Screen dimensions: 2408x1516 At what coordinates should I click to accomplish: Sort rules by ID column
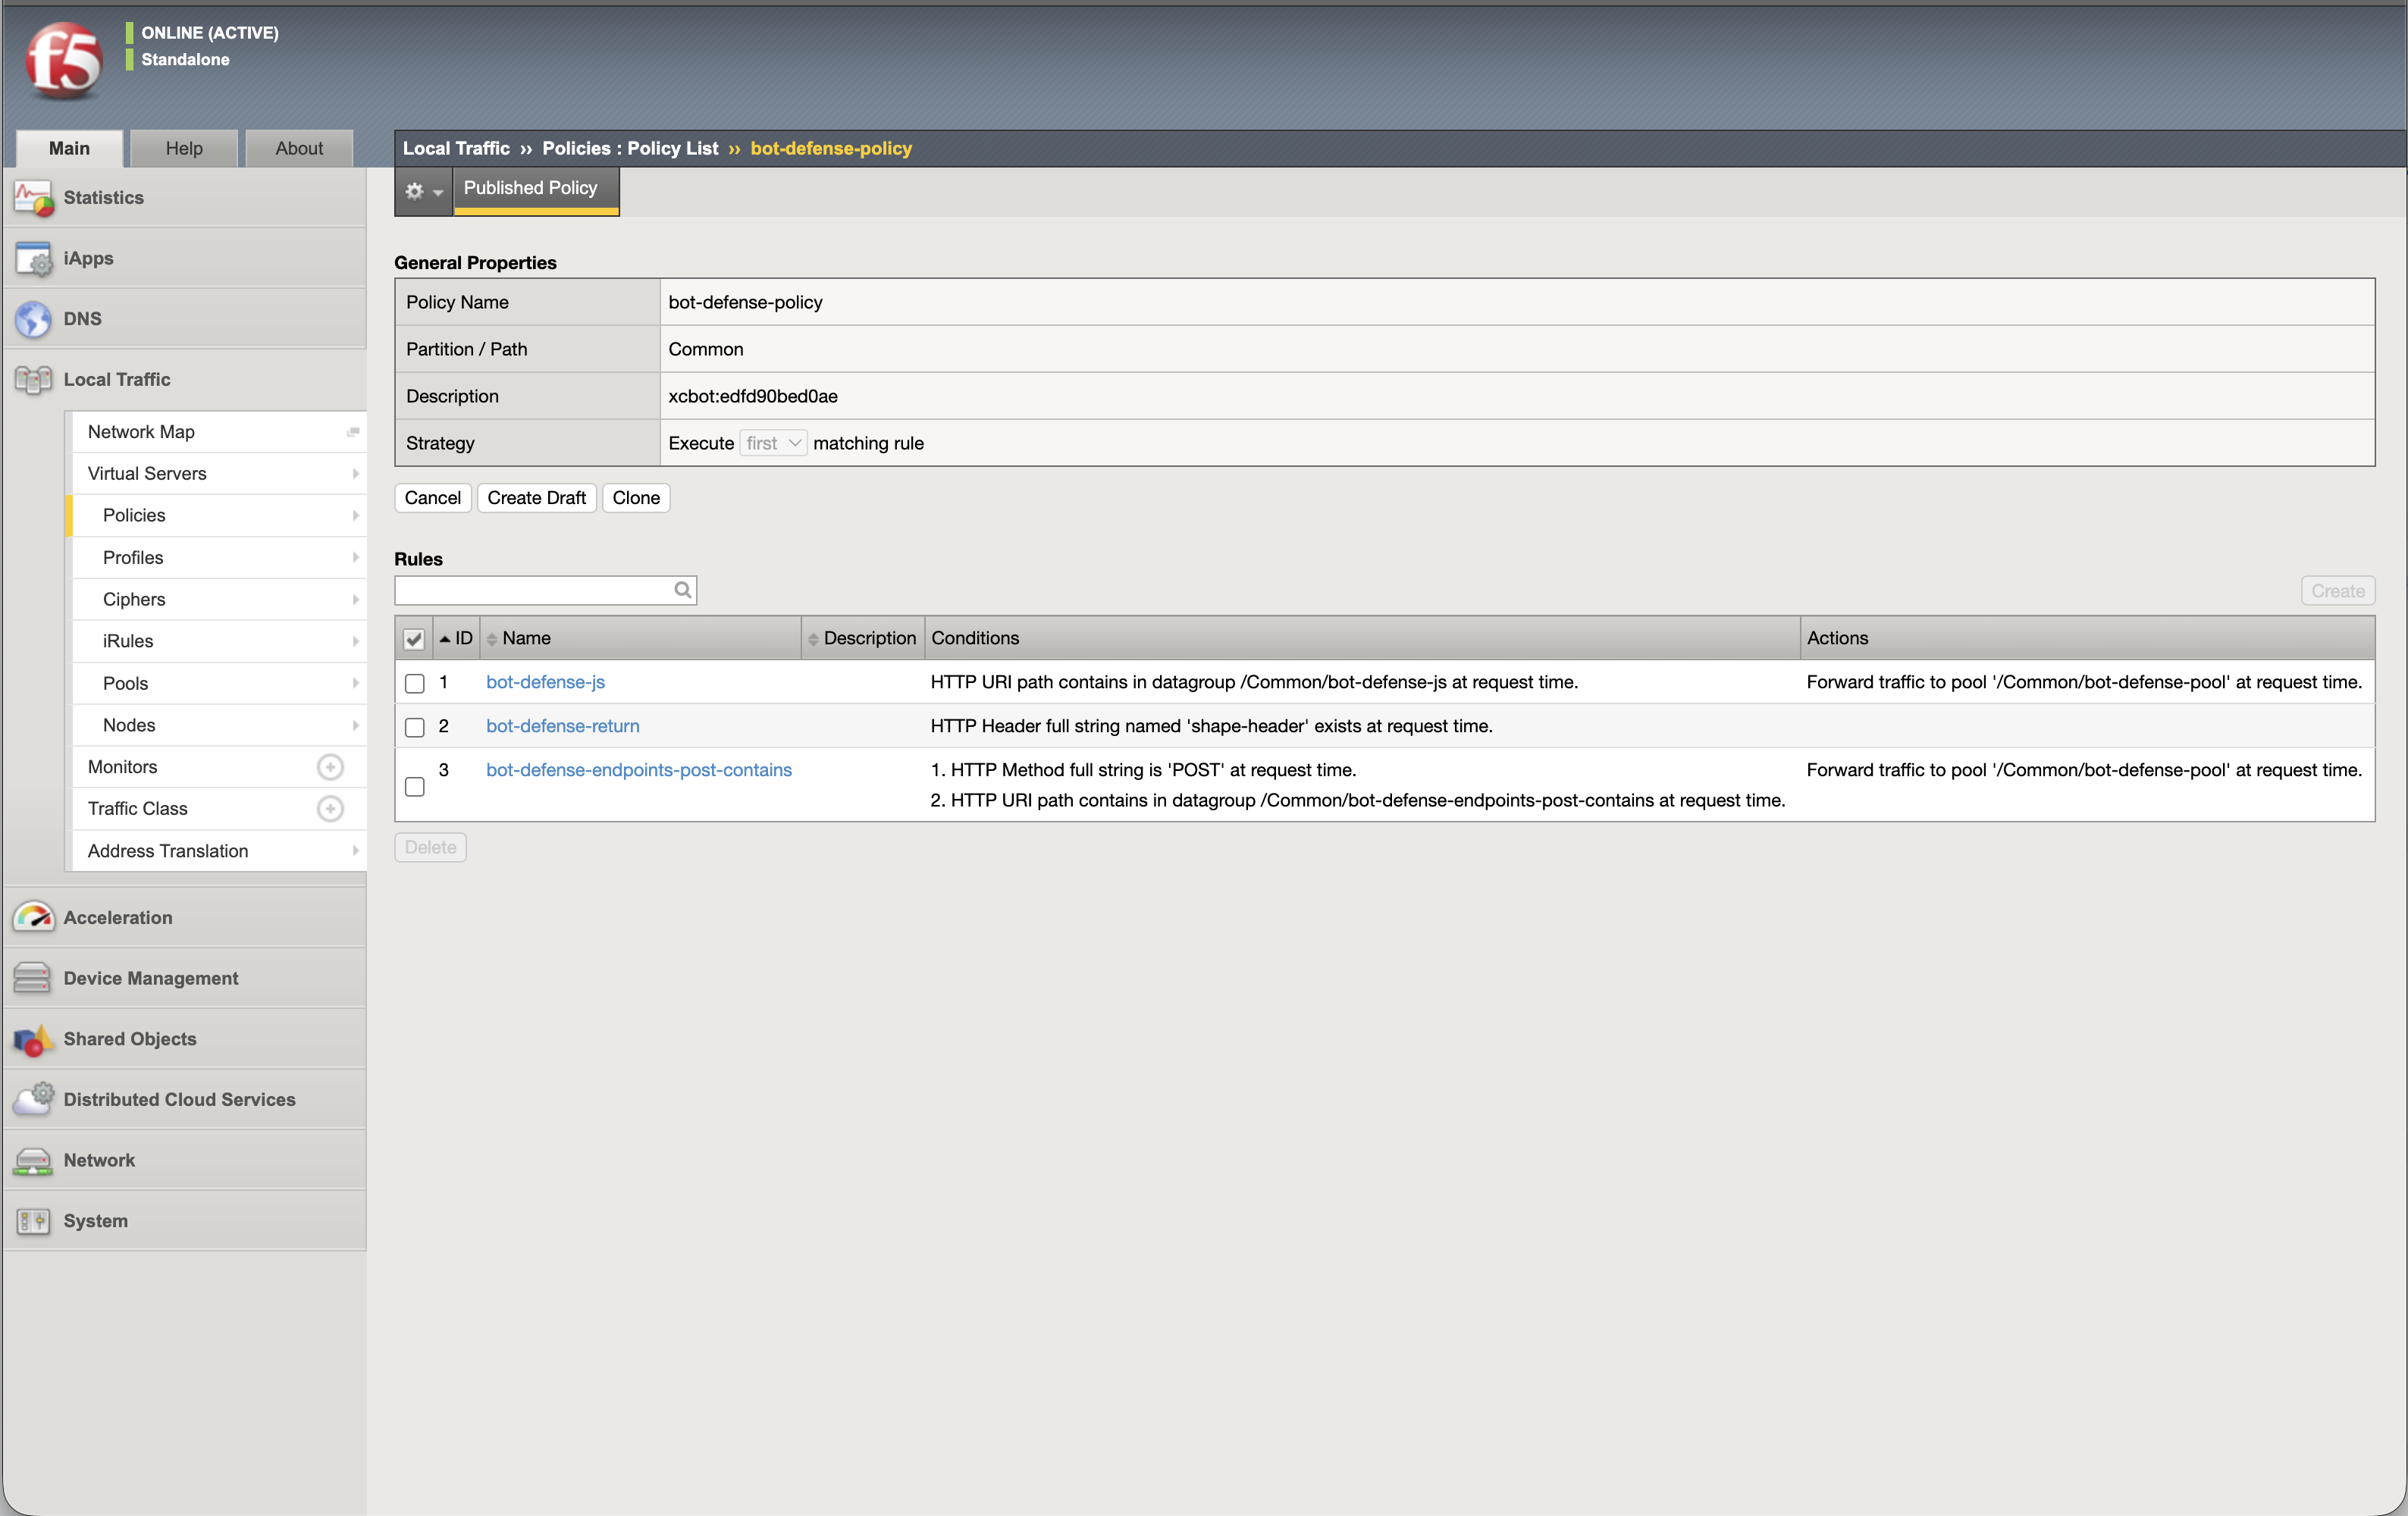456,638
